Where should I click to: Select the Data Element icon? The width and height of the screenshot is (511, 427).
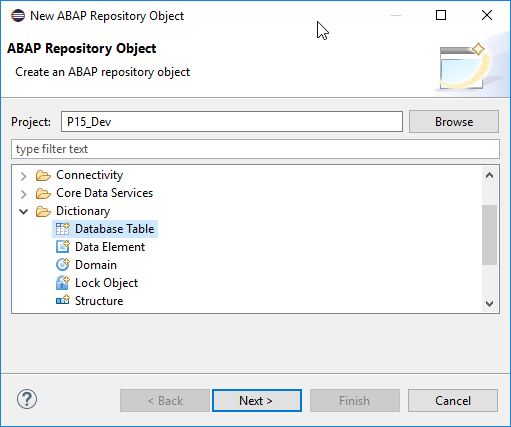[63, 247]
